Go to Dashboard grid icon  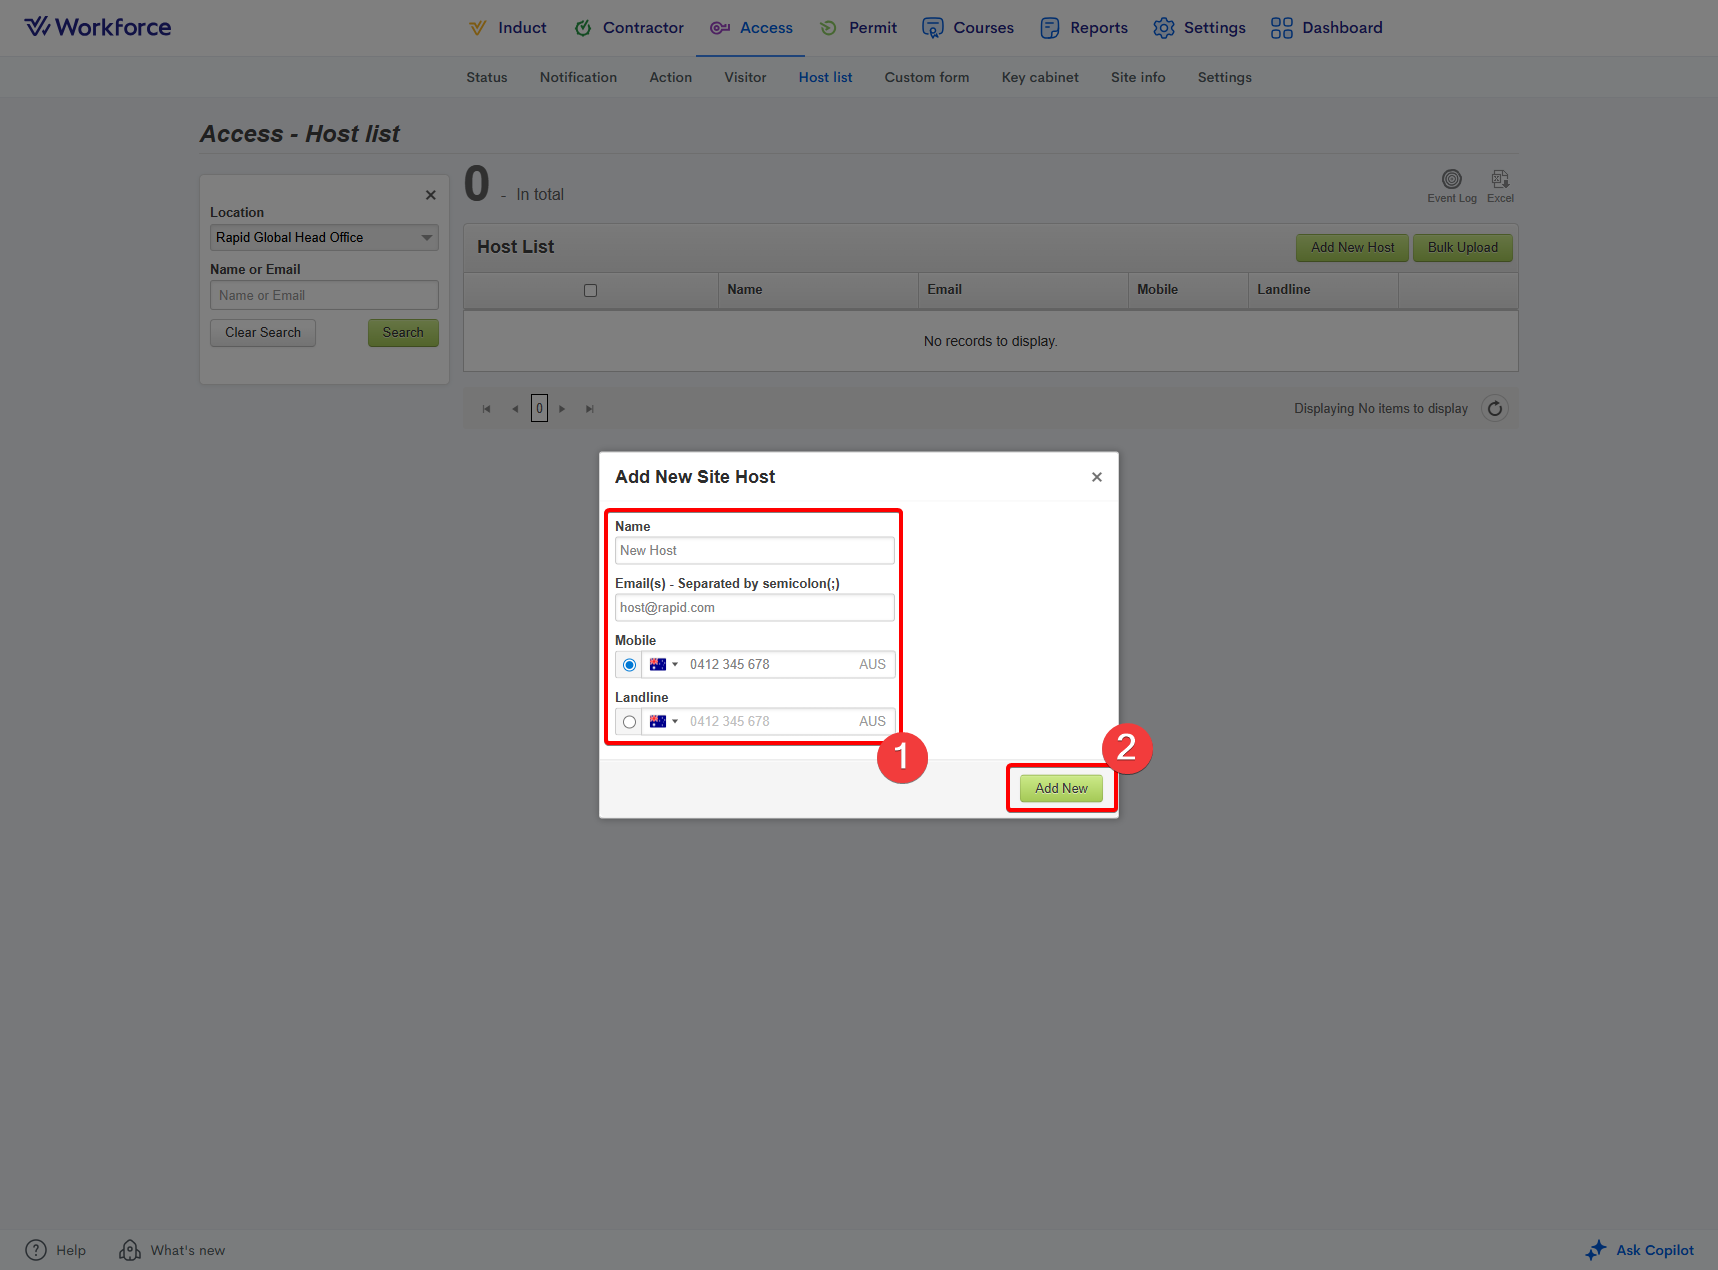[x=1281, y=28]
